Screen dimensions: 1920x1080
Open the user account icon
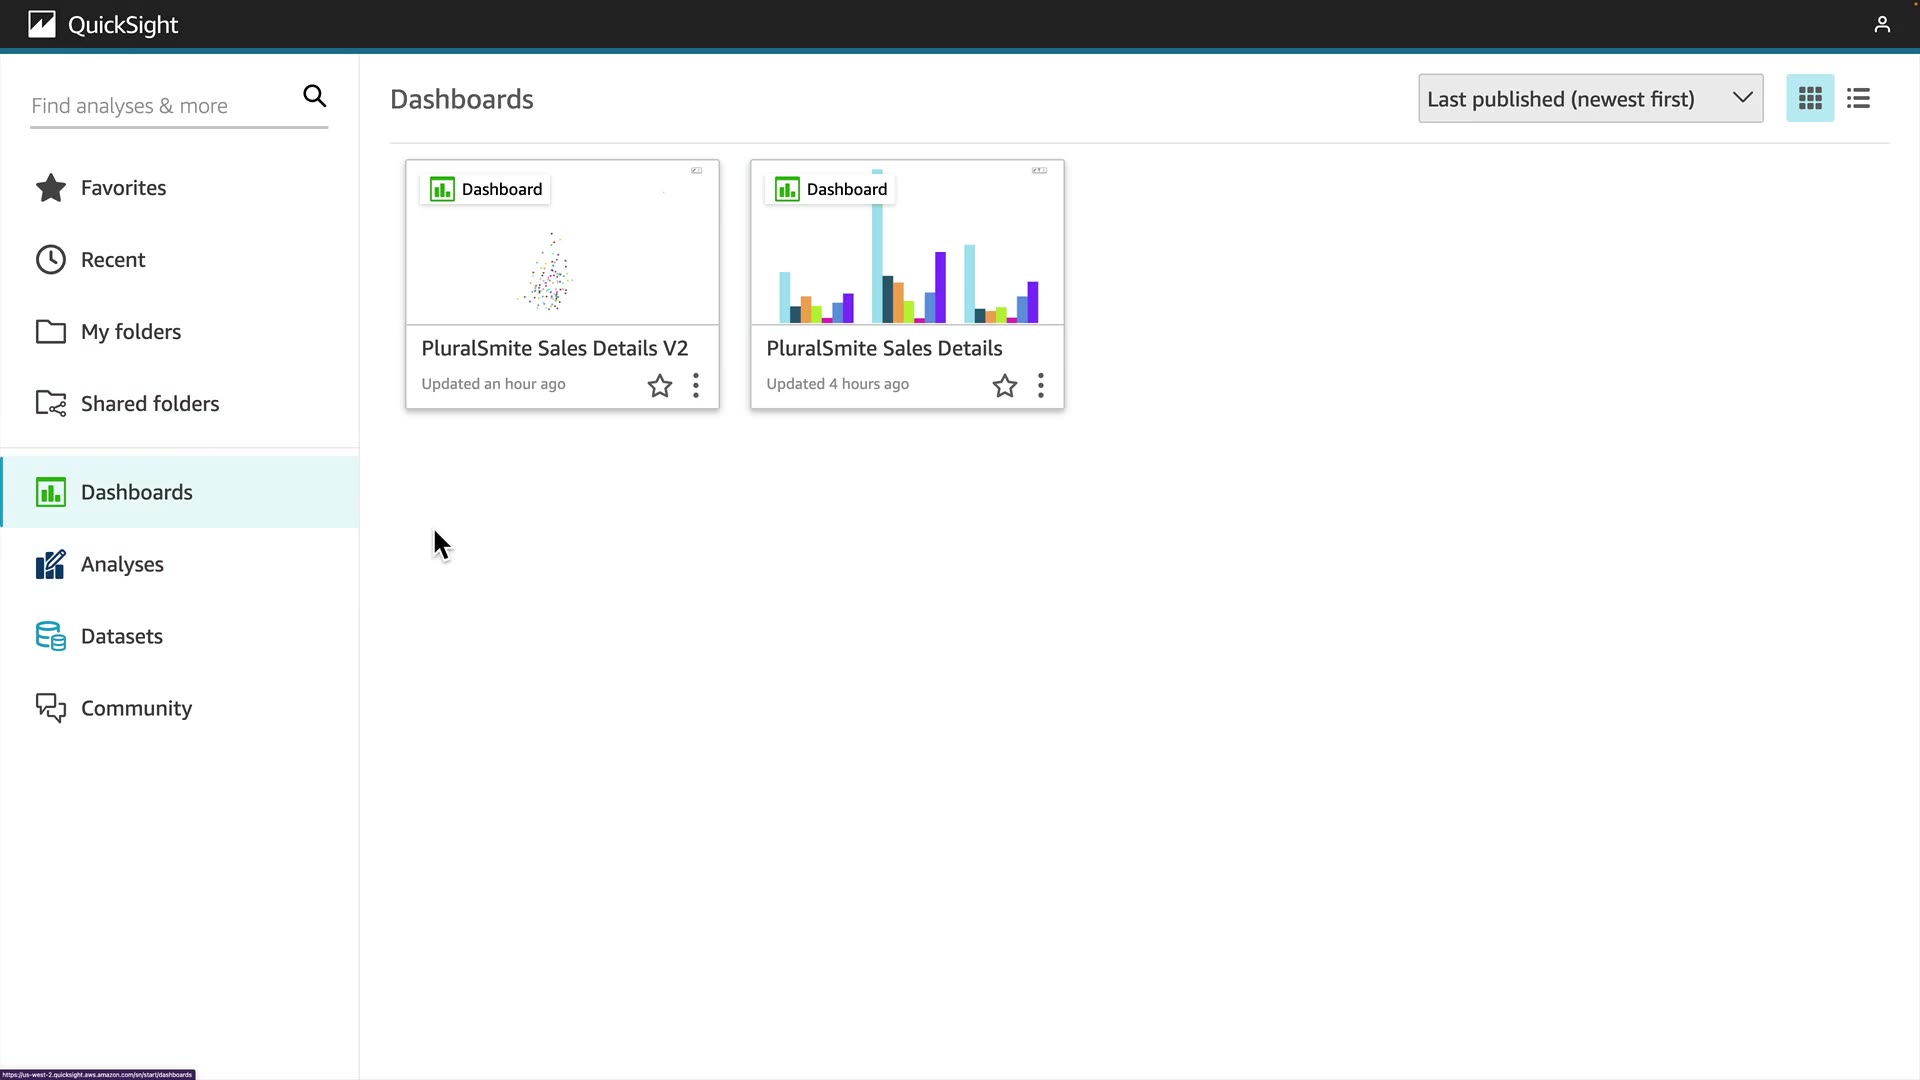[x=1882, y=24]
